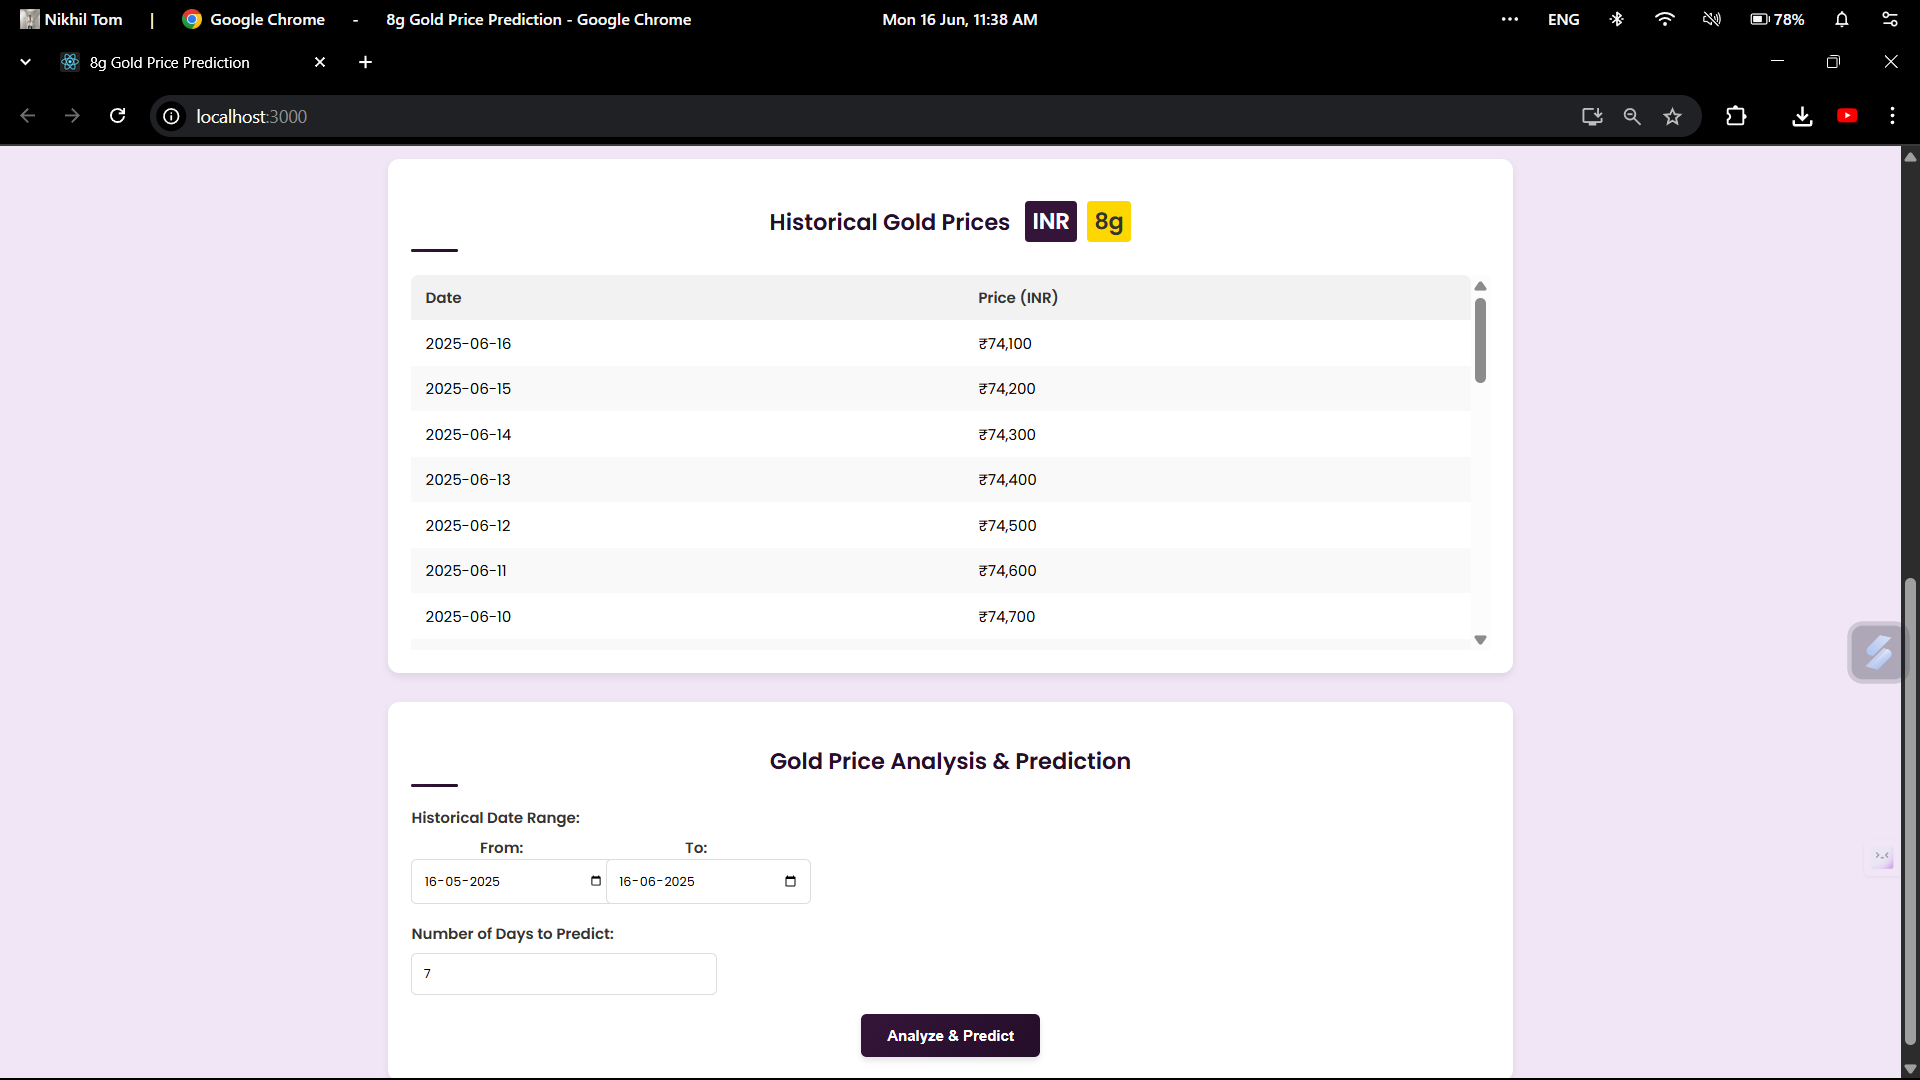Viewport: 1920px width, 1080px height.
Task: View site information icon
Action: [x=172, y=117]
